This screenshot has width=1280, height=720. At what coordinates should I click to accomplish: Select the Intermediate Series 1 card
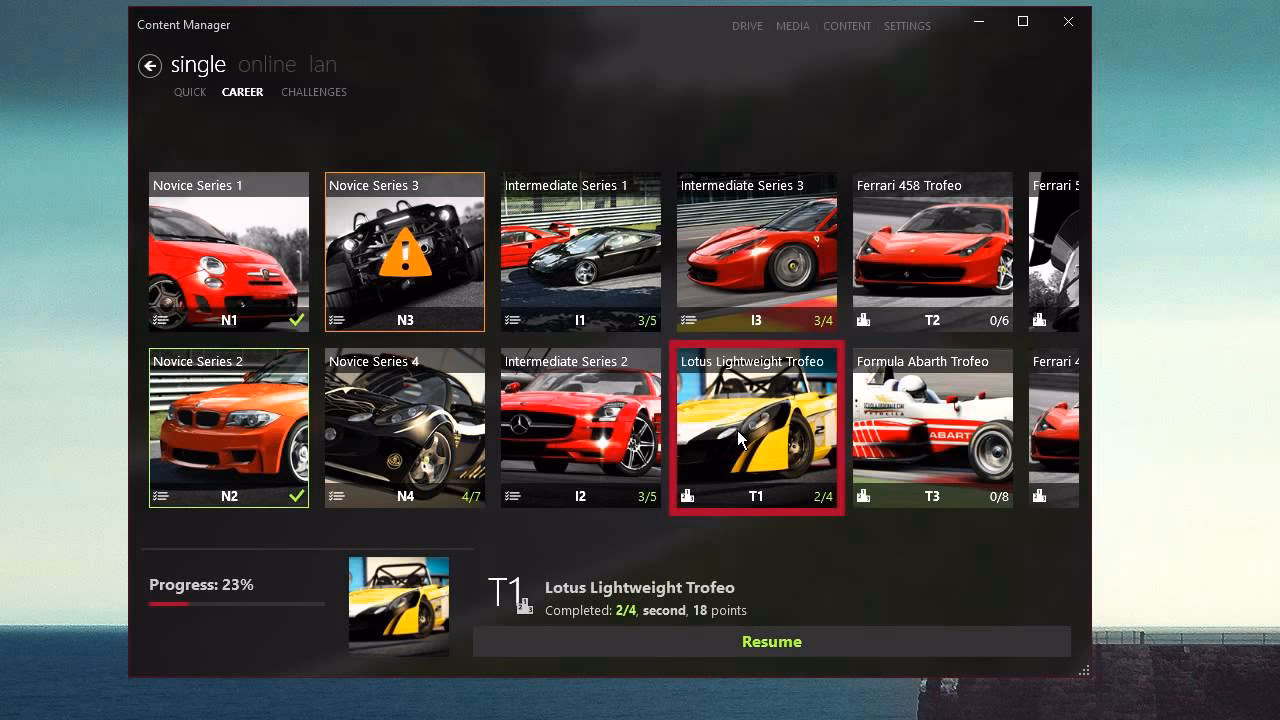point(581,252)
